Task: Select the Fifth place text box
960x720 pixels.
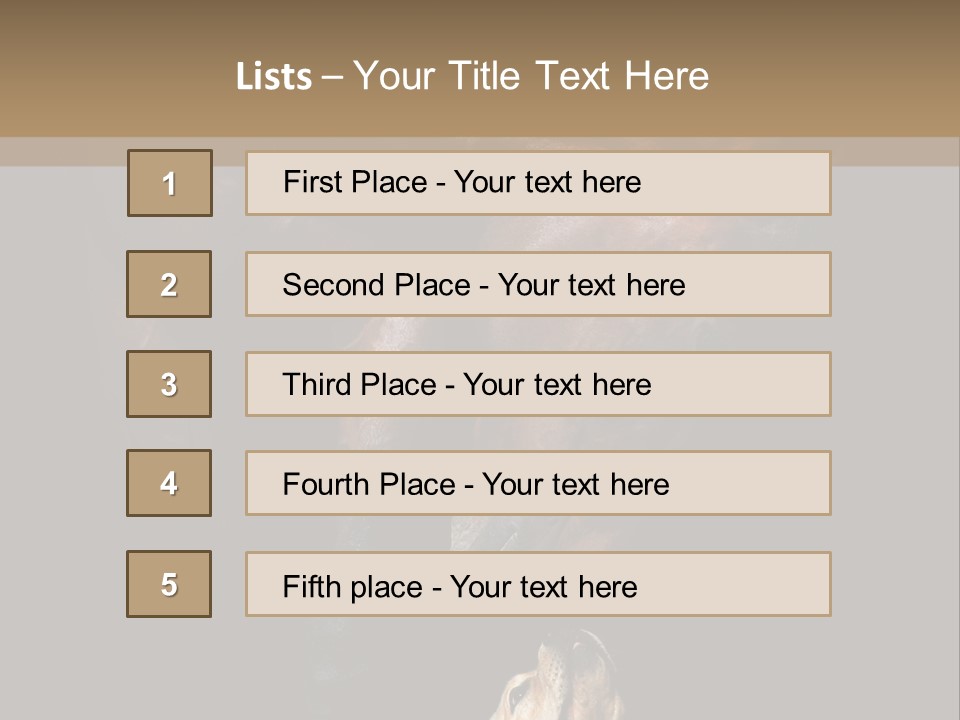Action: pos(538,583)
